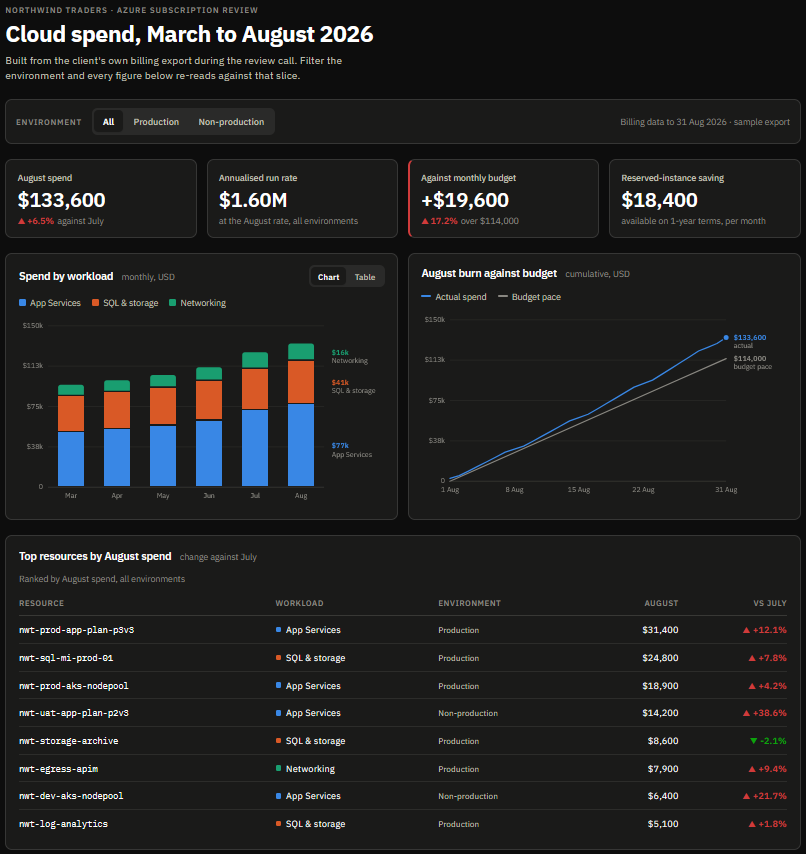Sort by the ENVIRONMENT column header
This screenshot has width=806, height=854.
click(469, 603)
